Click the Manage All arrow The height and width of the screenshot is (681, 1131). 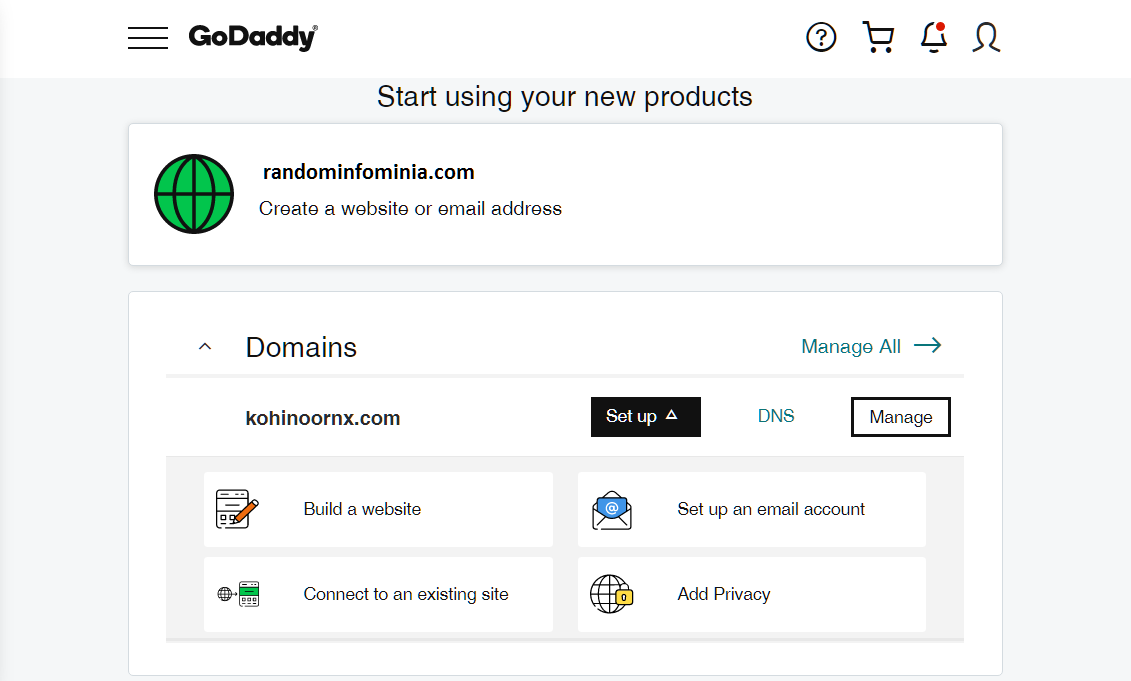[x=928, y=346]
